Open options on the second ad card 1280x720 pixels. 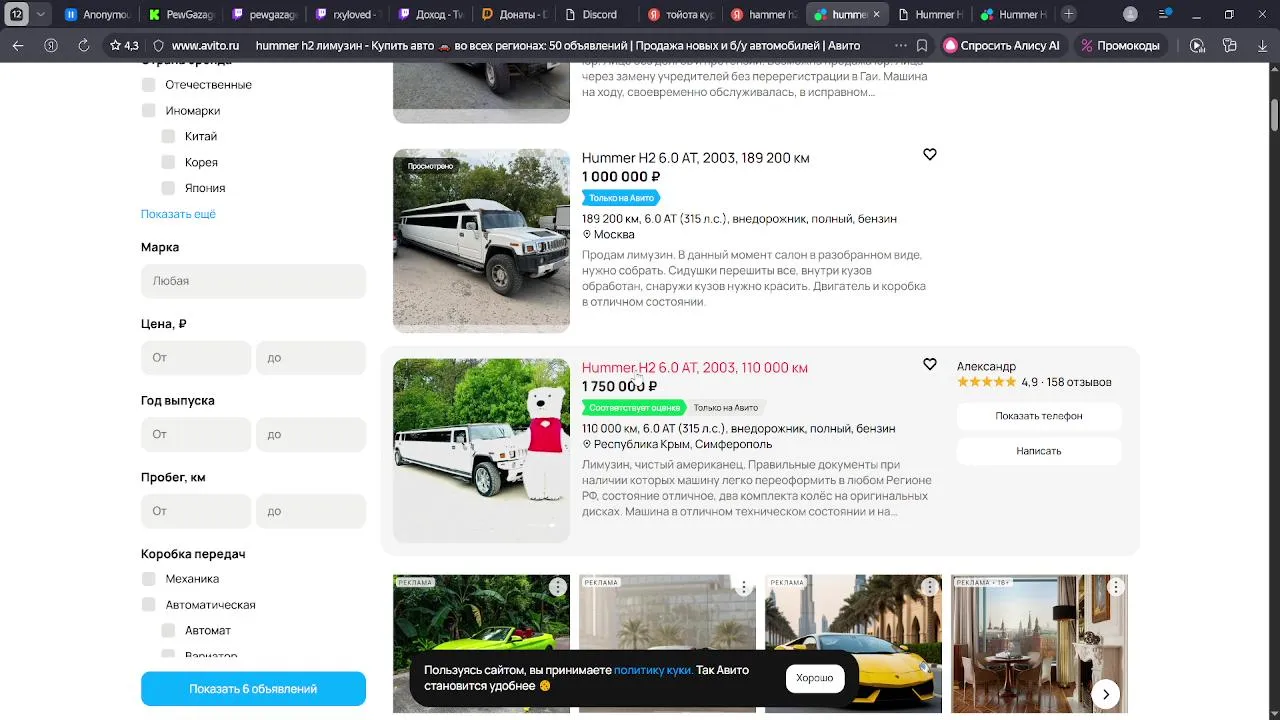[743, 587]
